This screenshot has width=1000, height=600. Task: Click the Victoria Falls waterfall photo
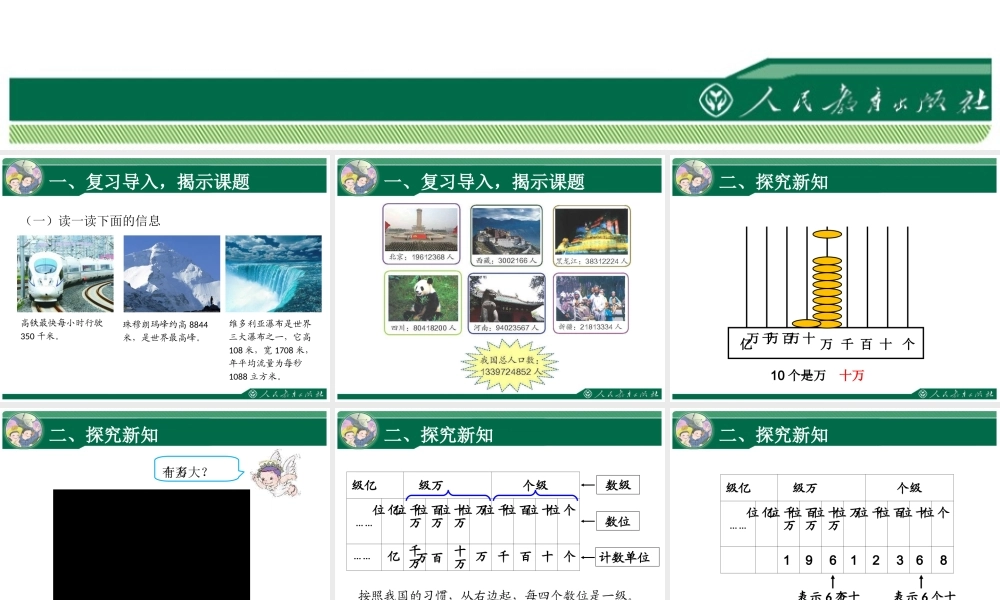point(274,274)
